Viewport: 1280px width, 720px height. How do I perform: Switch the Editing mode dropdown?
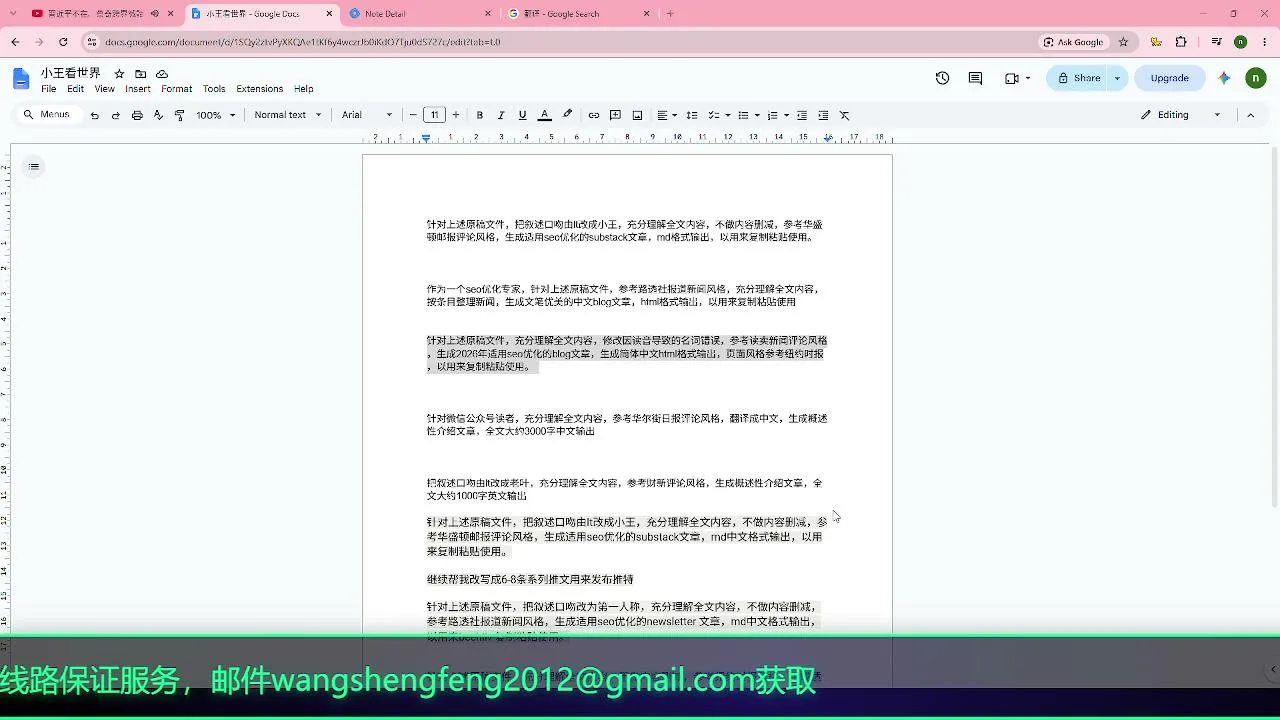1181,115
